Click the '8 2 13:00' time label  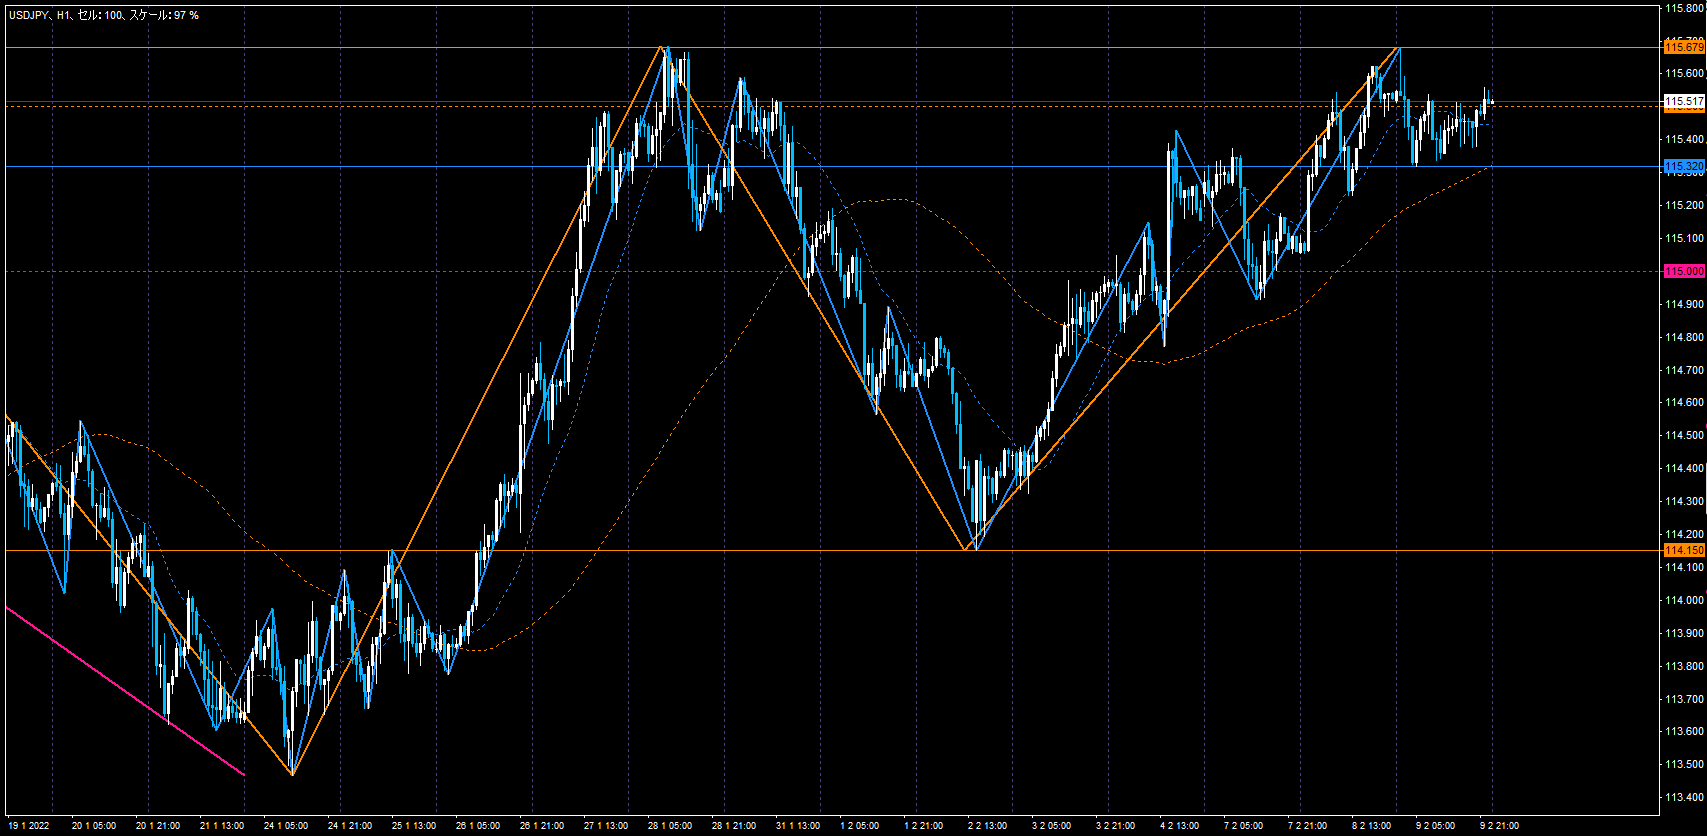pyautogui.click(x=1371, y=826)
